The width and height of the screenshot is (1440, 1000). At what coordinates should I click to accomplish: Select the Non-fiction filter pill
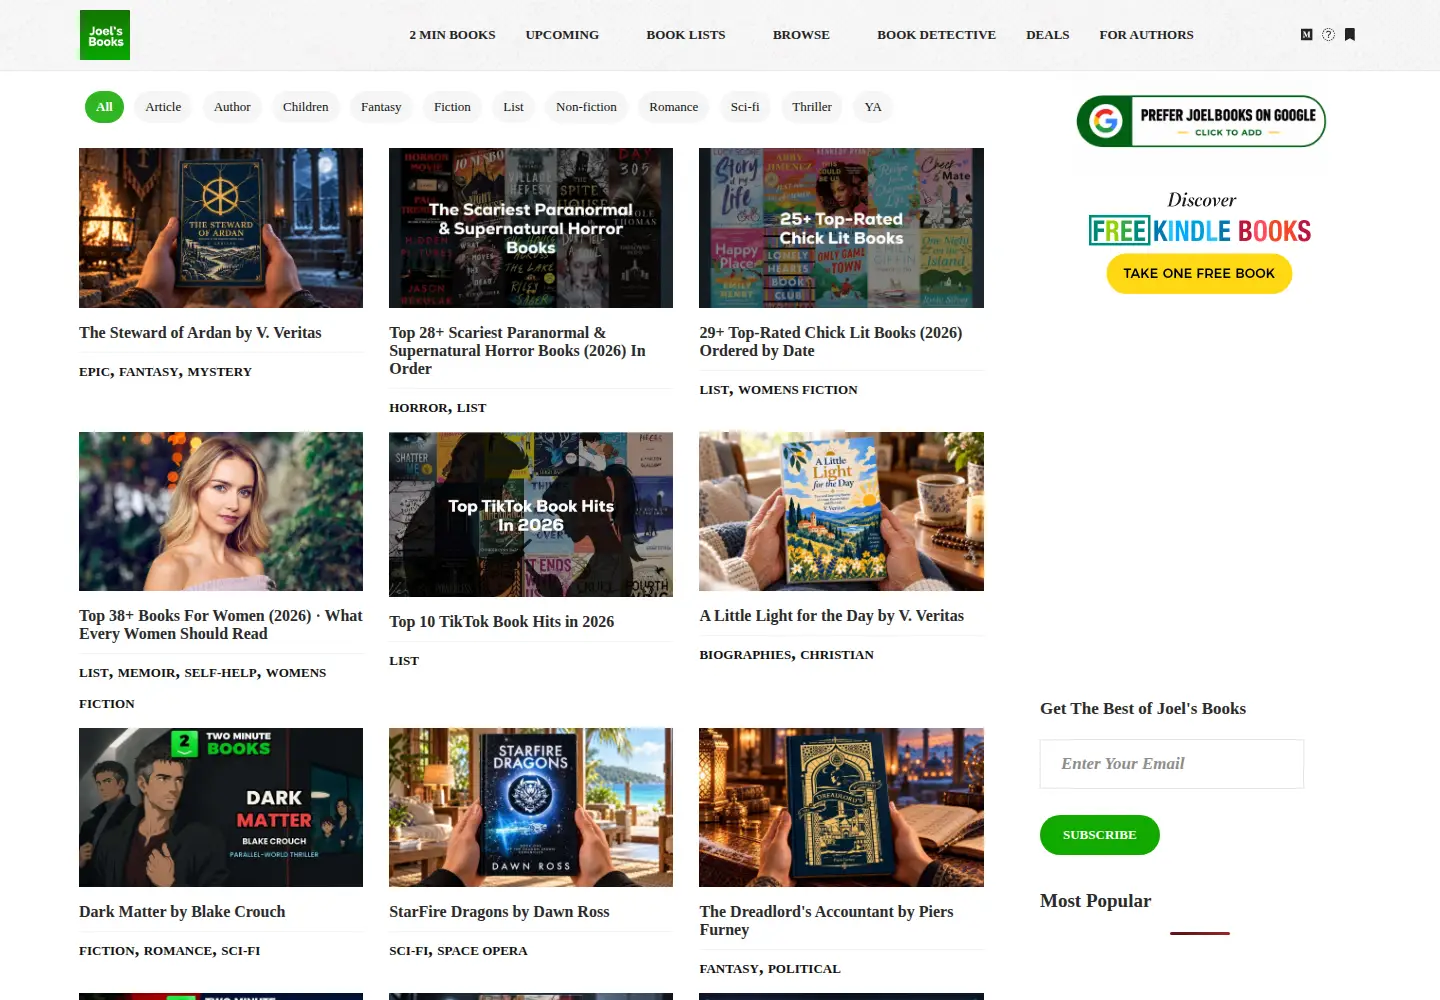(586, 107)
